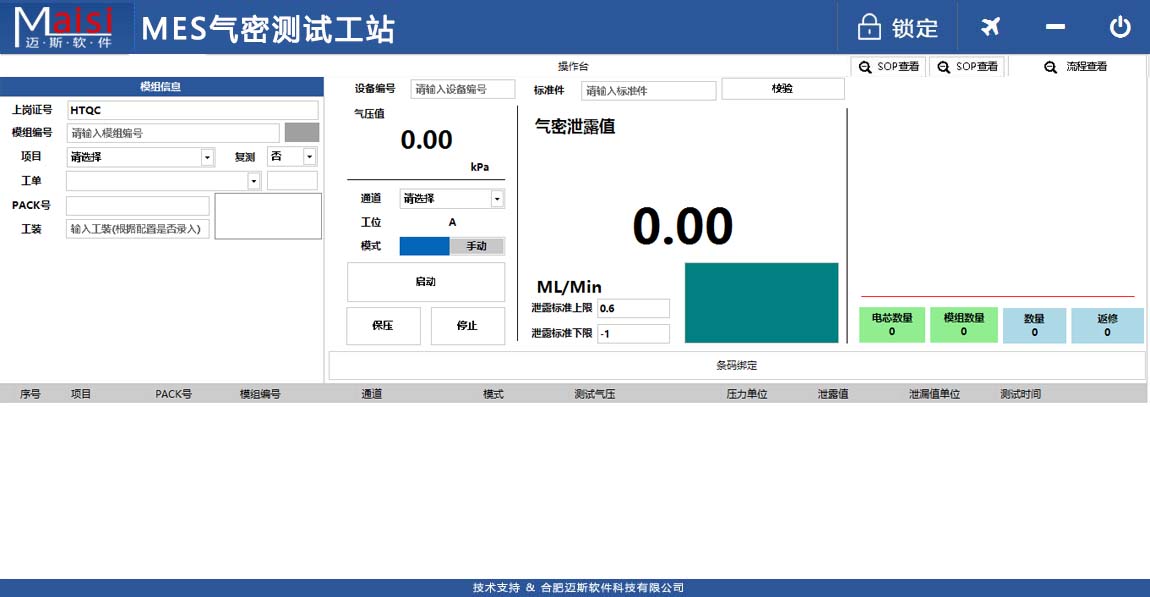
Task: Click the teal leak indicator block
Action: [x=760, y=302]
